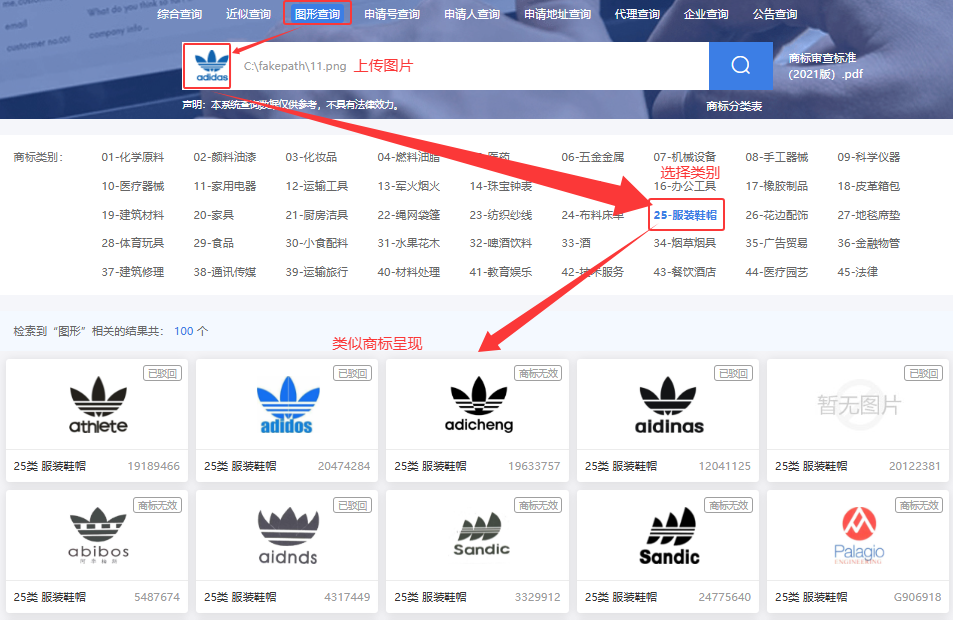Select category 10-医疗器械
Viewport: 953px width, 620px height.
point(132,186)
